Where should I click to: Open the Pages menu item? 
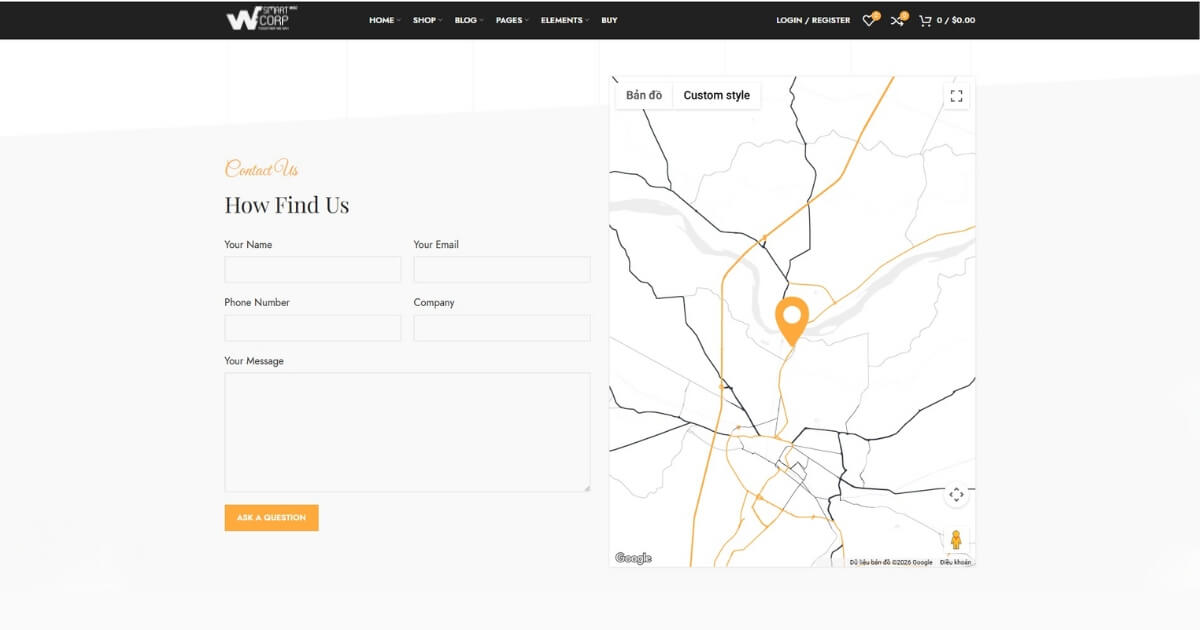[511, 20]
